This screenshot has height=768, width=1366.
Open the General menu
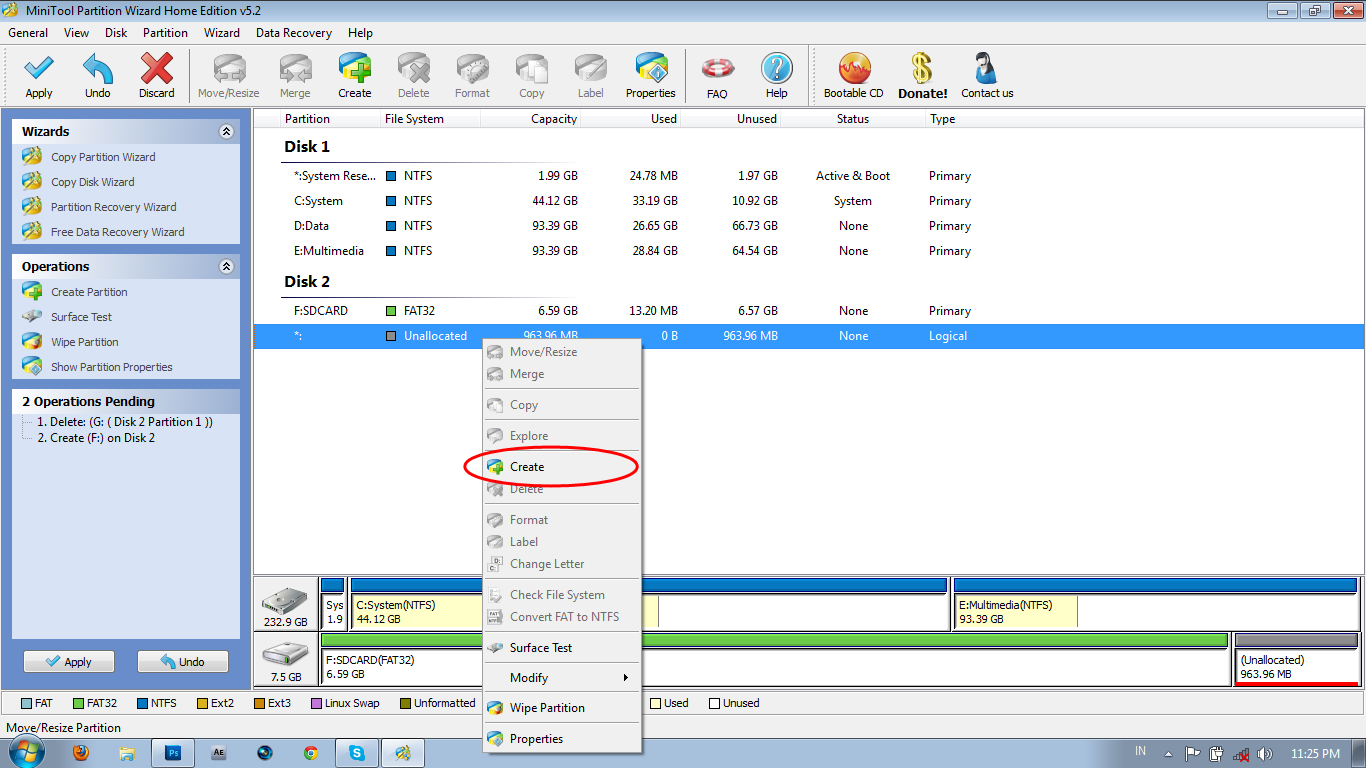click(x=28, y=33)
